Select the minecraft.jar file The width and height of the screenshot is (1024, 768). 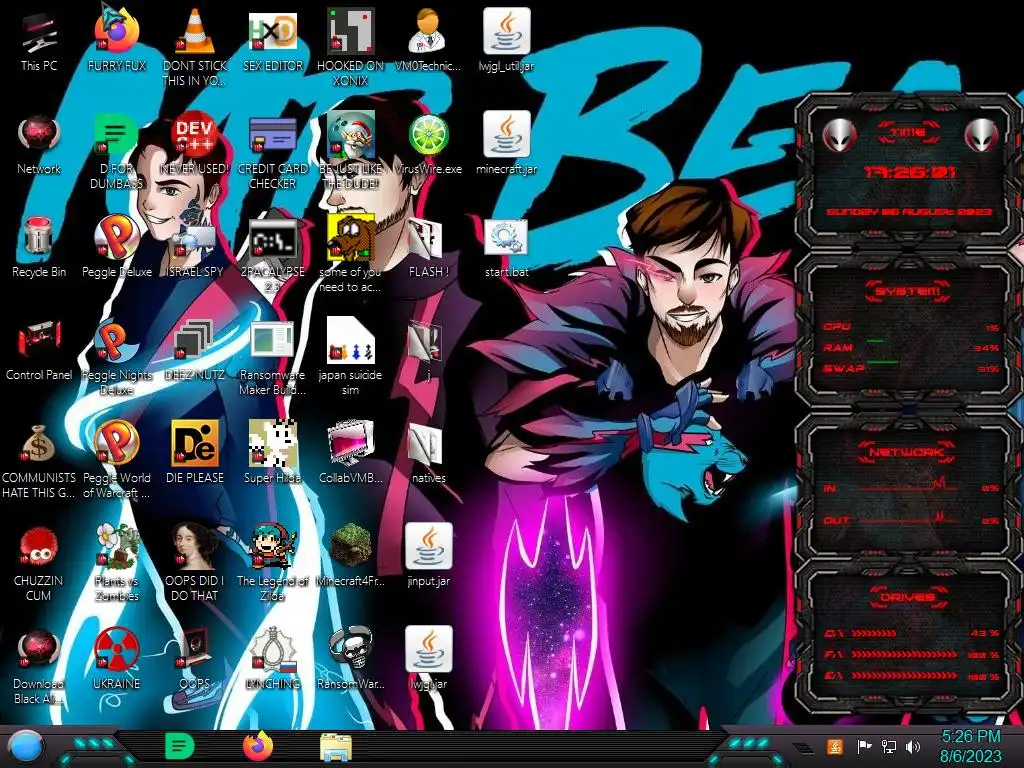[507, 135]
